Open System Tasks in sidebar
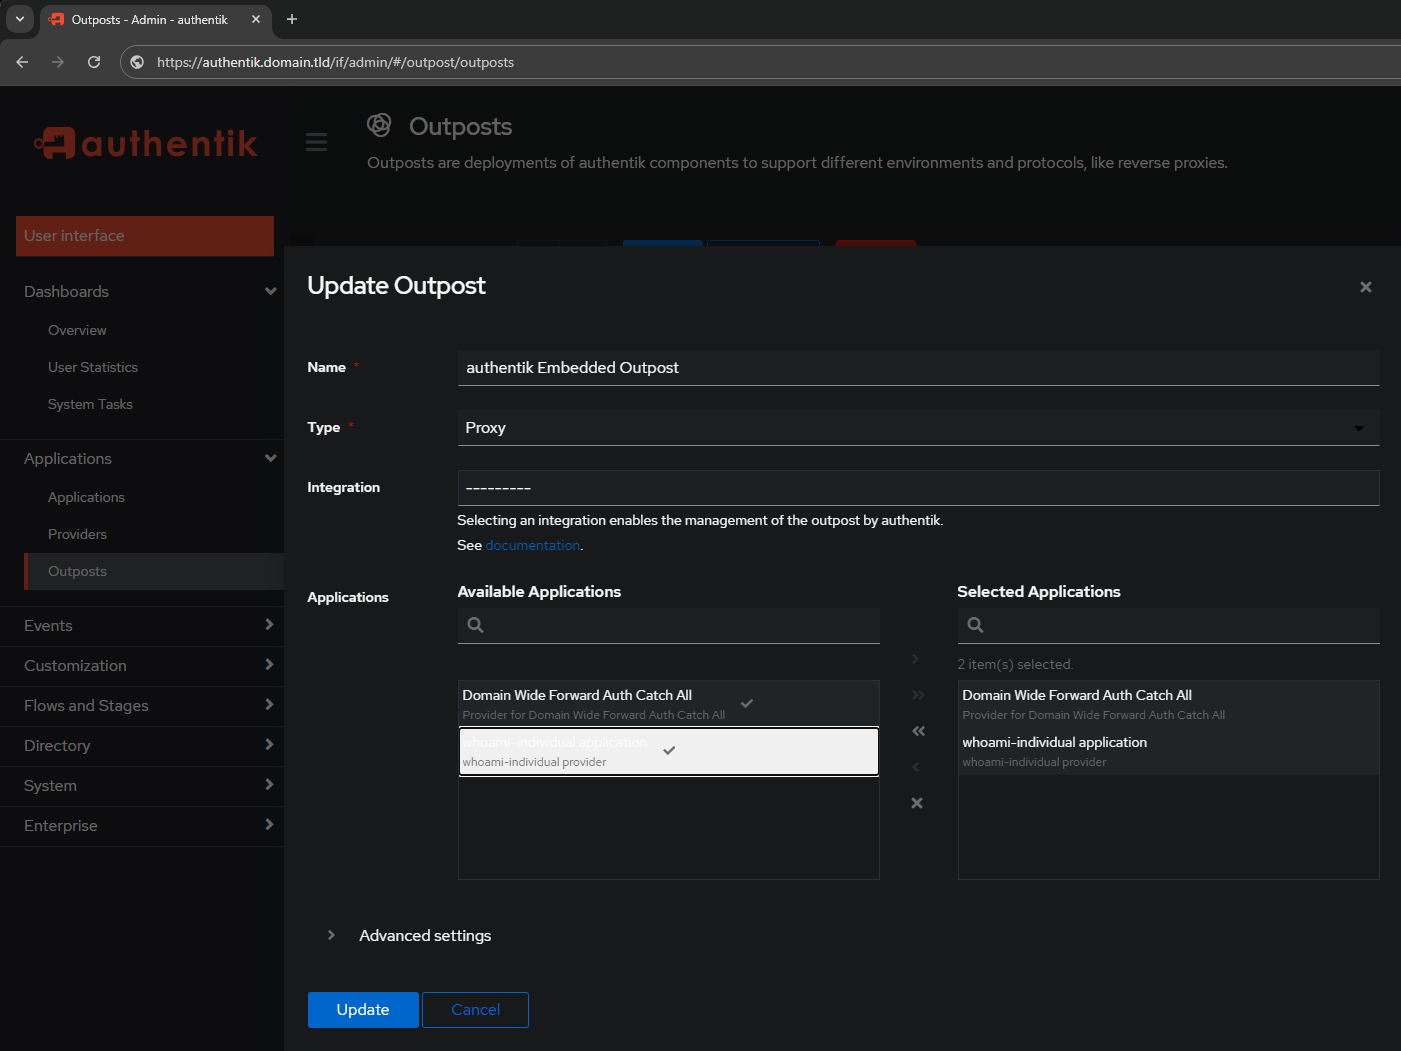The image size is (1401, 1051). pyautogui.click(x=90, y=404)
